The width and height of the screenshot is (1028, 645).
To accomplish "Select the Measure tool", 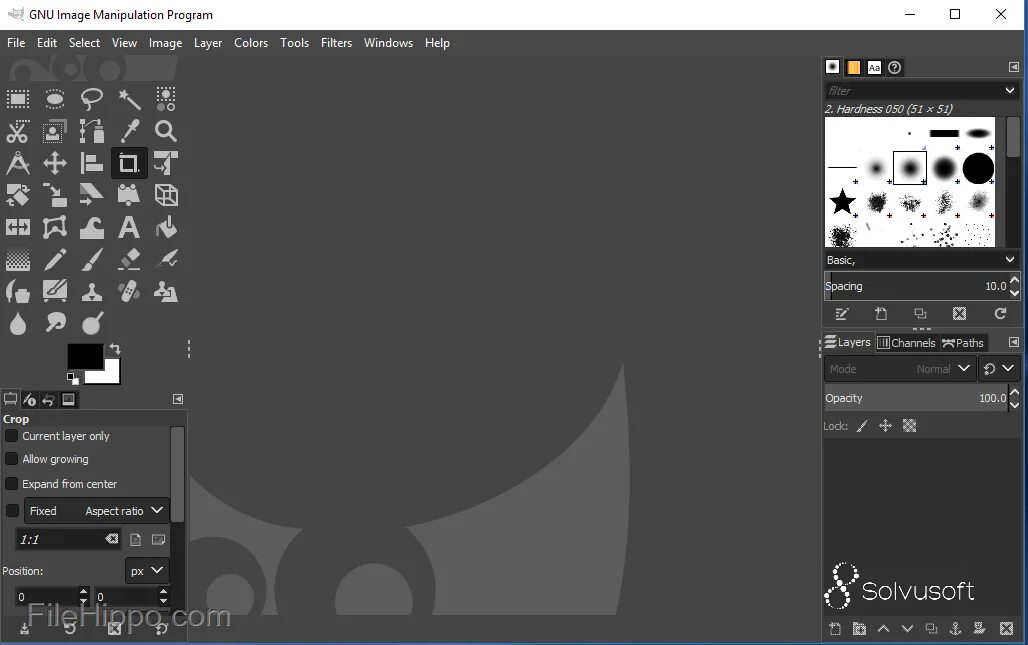I will pos(18,163).
